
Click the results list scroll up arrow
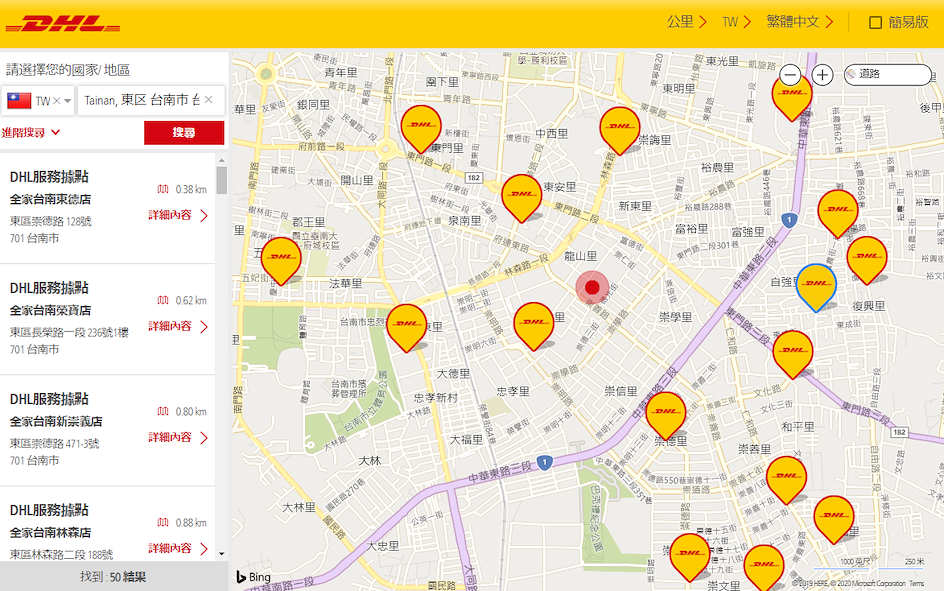pos(222,161)
